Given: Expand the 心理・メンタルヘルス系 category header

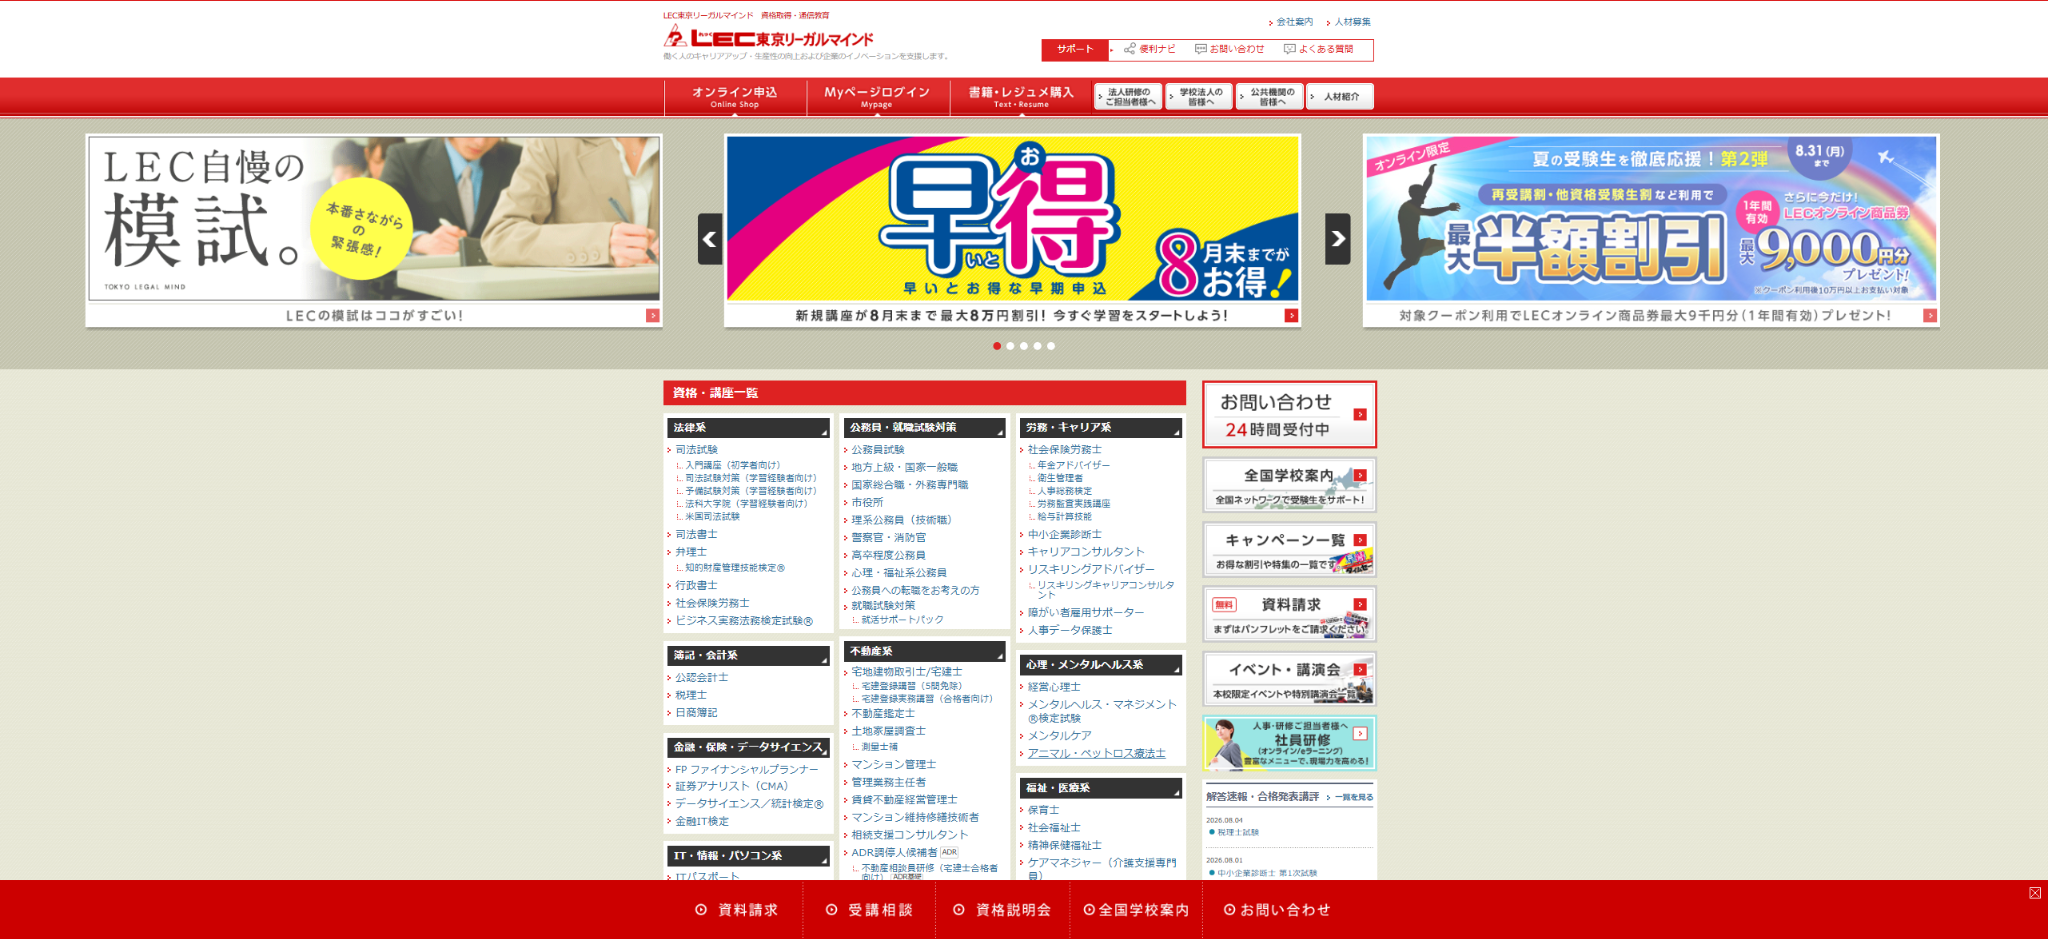Looking at the screenshot, I should click(1101, 665).
